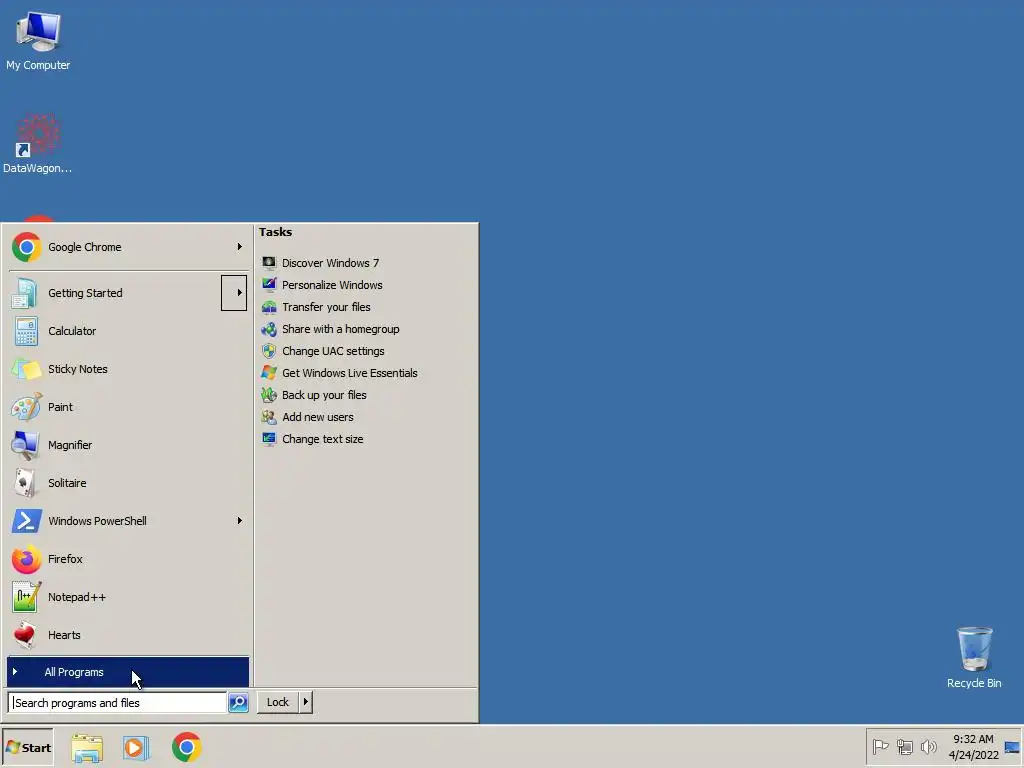
Task: Expand Google Chrome jump list arrow
Action: pyautogui.click(x=240, y=247)
